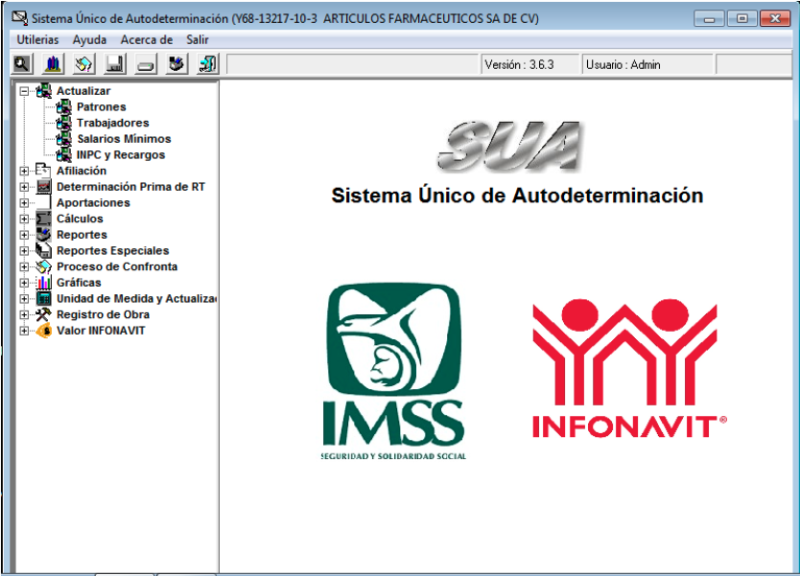The width and height of the screenshot is (800, 576).
Task: Click the magnifying glass search toolbar icon
Action: coord(22,64)
